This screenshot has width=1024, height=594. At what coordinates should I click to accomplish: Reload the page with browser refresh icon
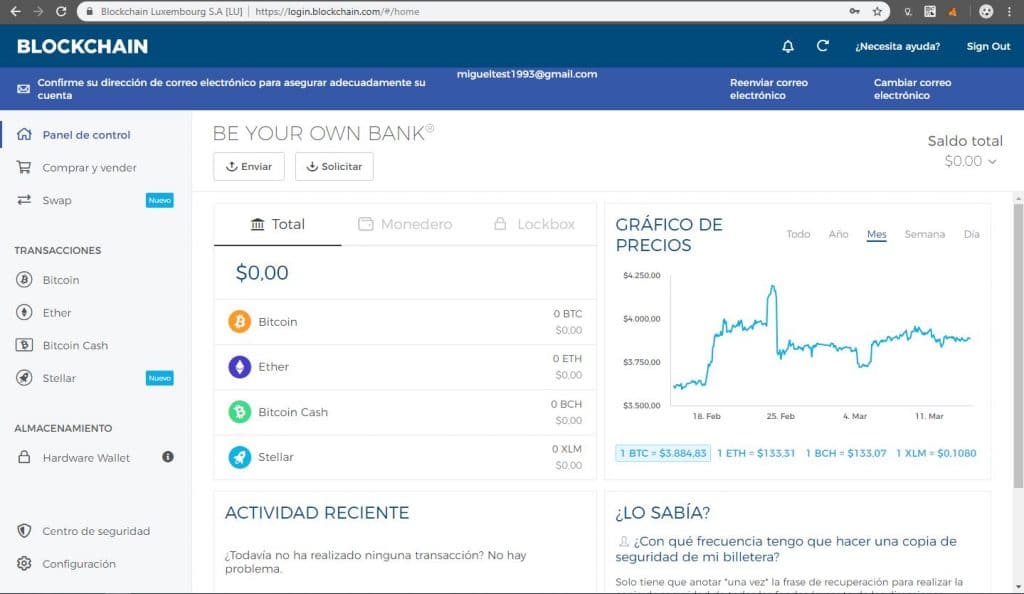point(61,11)
